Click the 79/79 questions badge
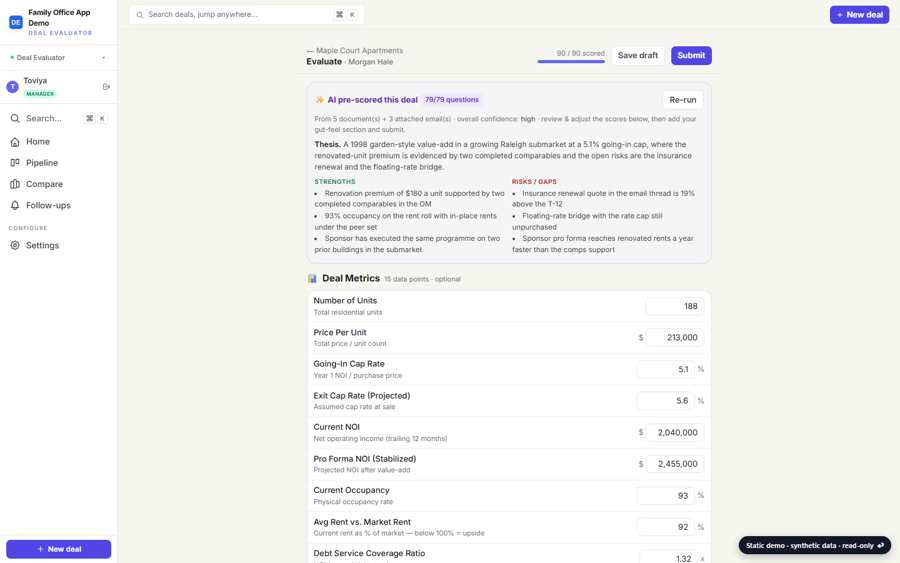 pos(452,100)
